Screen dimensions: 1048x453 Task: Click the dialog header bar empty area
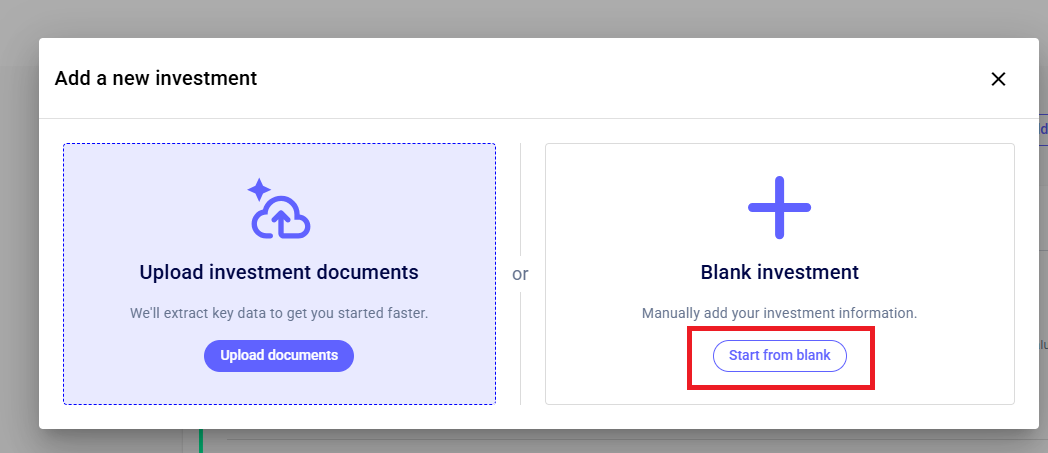[x=600, y=78]
